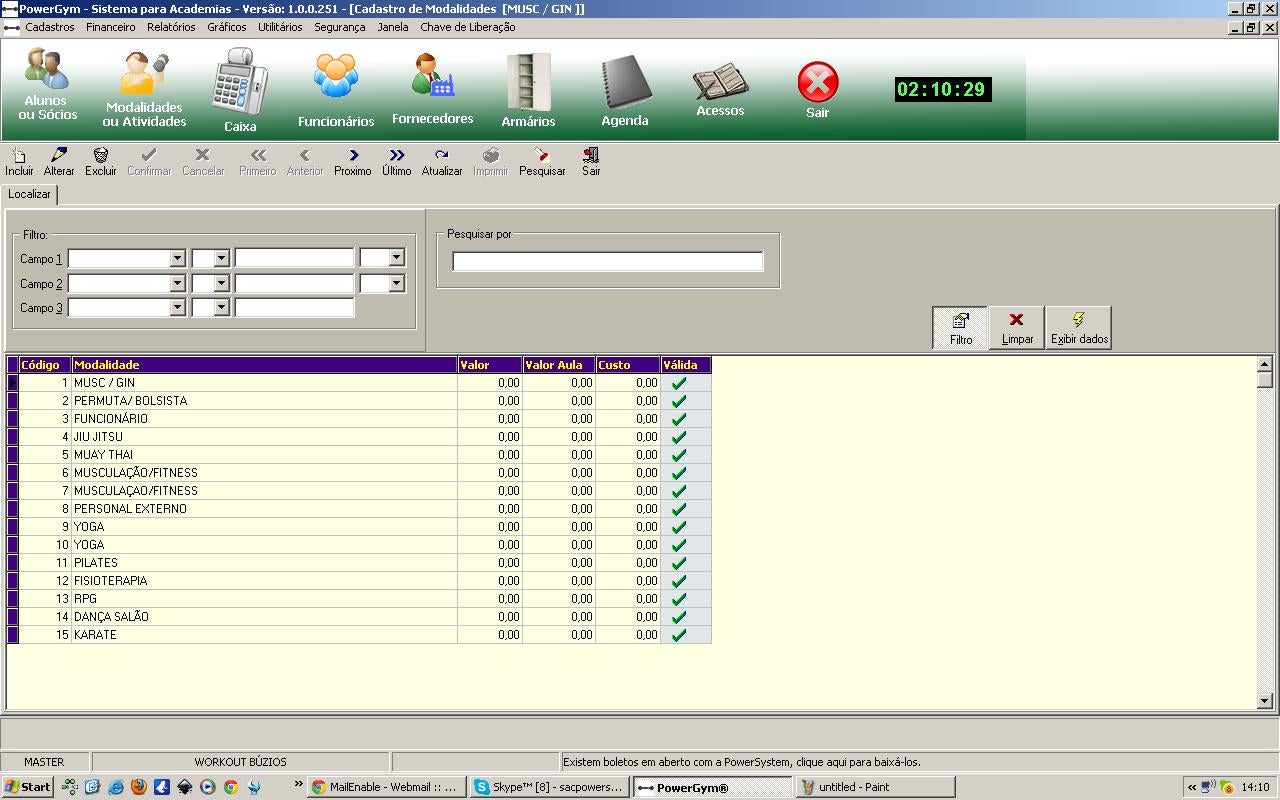Click the Limpar button

1017,328
